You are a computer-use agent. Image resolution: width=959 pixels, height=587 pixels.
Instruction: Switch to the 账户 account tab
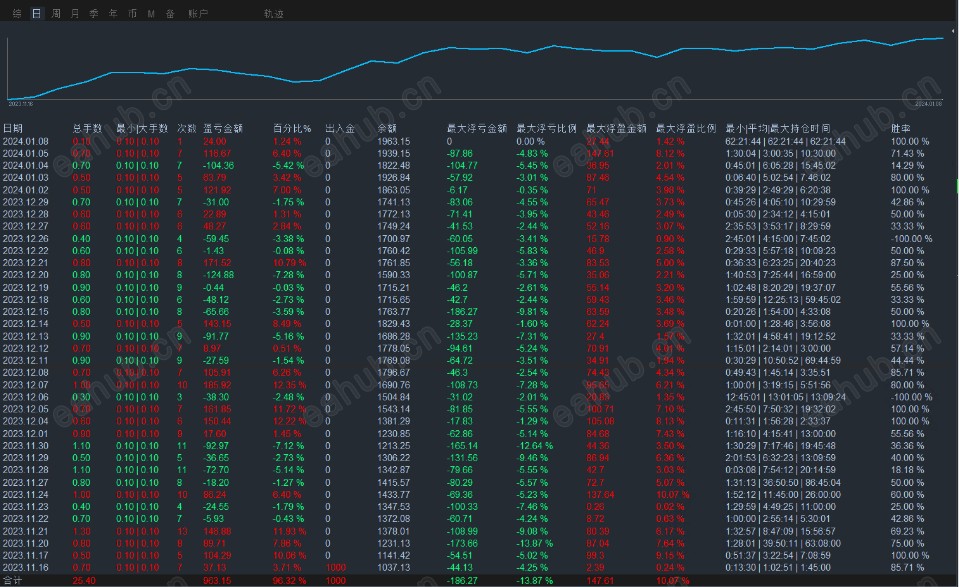tap(198, 13)
